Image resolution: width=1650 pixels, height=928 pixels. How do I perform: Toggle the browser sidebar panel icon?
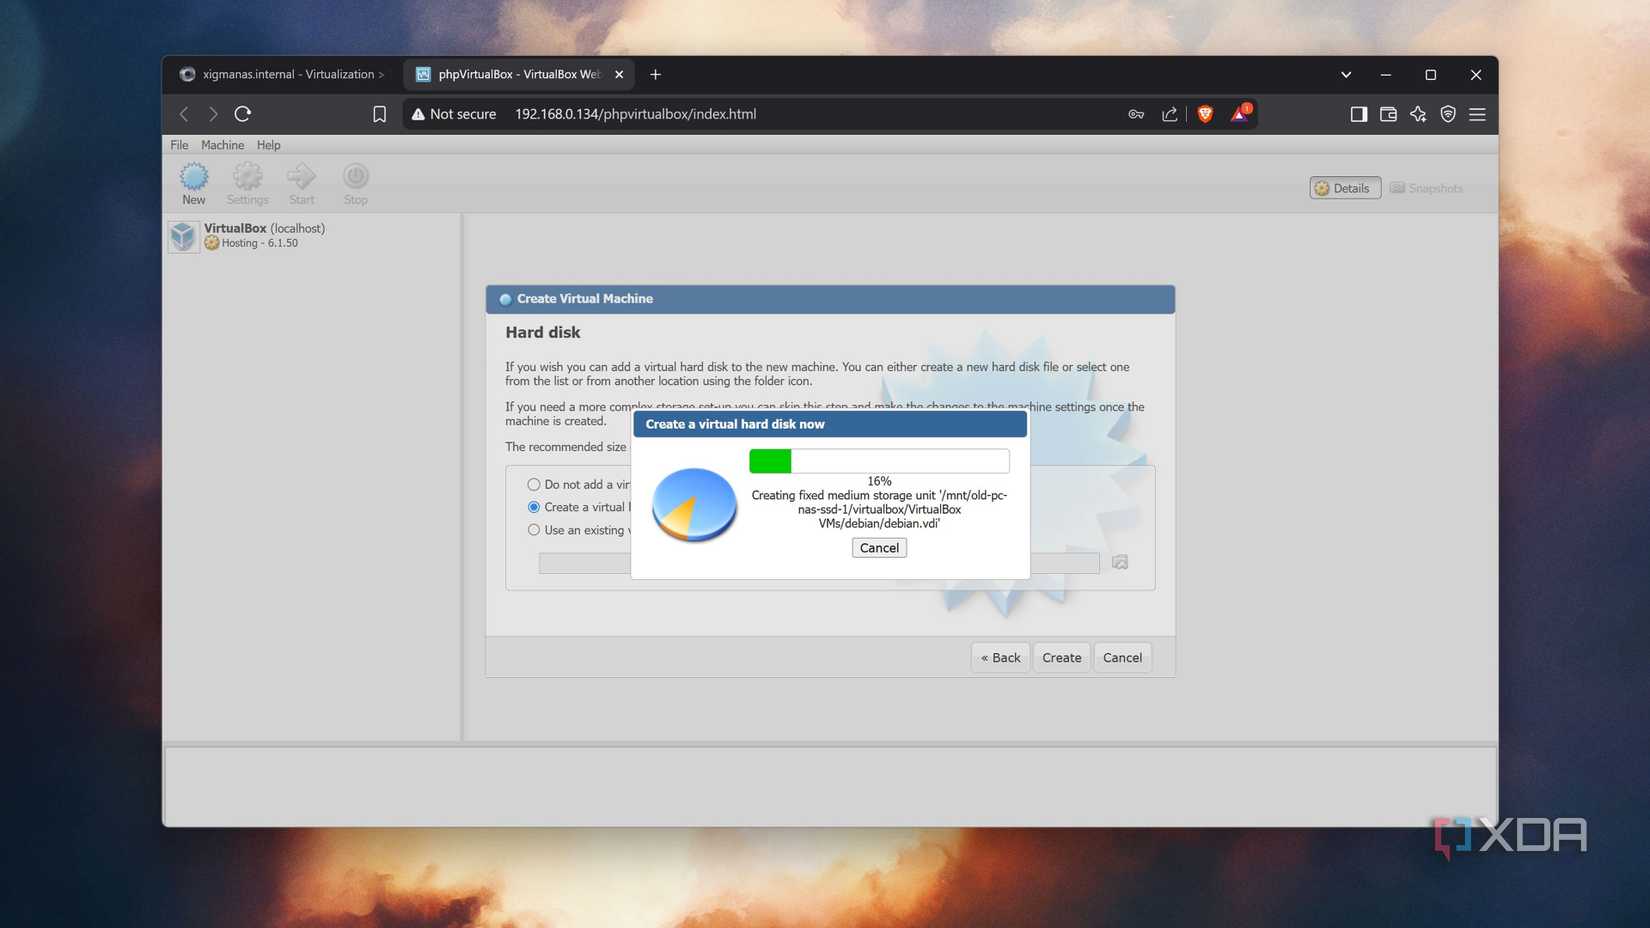tap(1358, 114)
